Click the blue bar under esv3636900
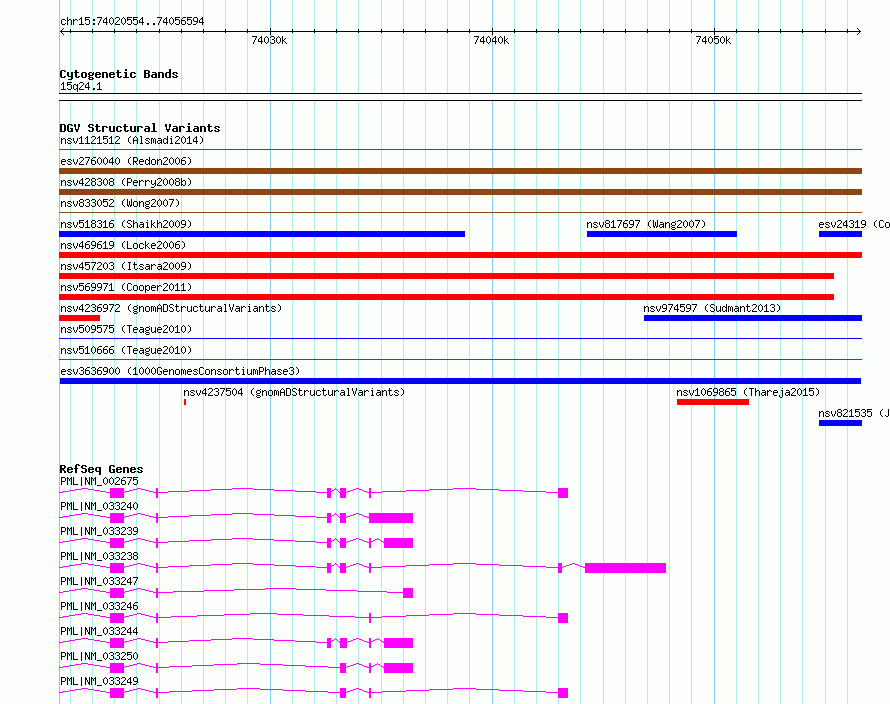This screenshot has width=890, height=704. pos(460,381)
